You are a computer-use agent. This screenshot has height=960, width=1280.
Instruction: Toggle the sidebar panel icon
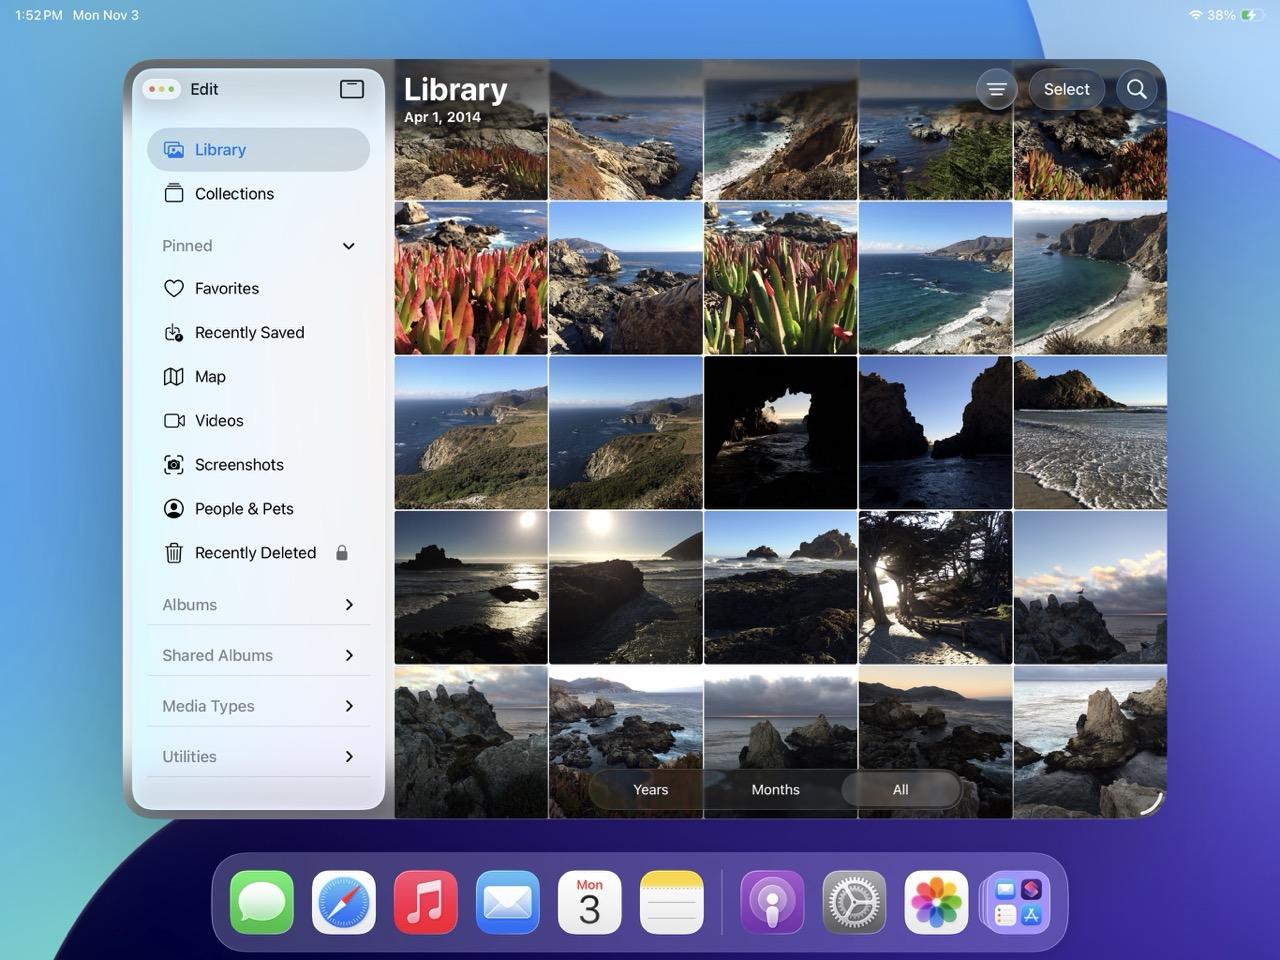click(x=352, y=89)
